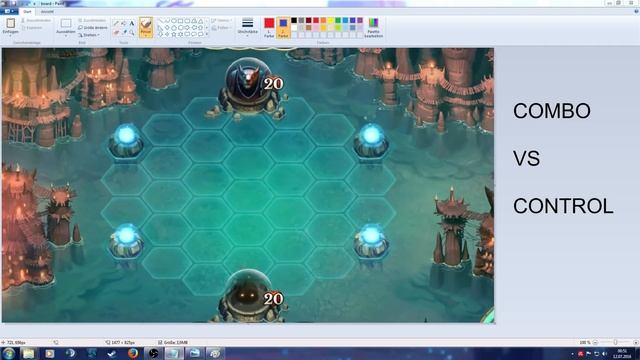Select the line shape in the shapes gallery
This screenshot has height=360, width=640.
(x=160, y=20)
